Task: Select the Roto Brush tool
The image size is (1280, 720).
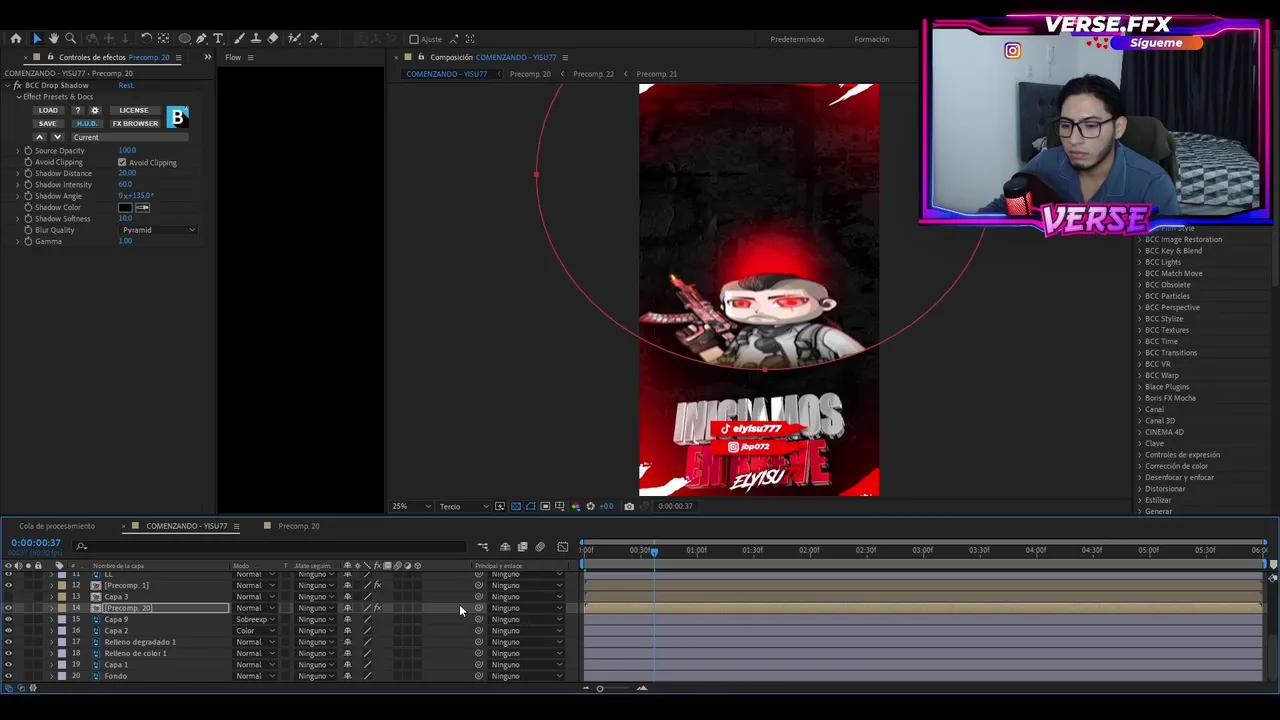Action: coord(294,38)
